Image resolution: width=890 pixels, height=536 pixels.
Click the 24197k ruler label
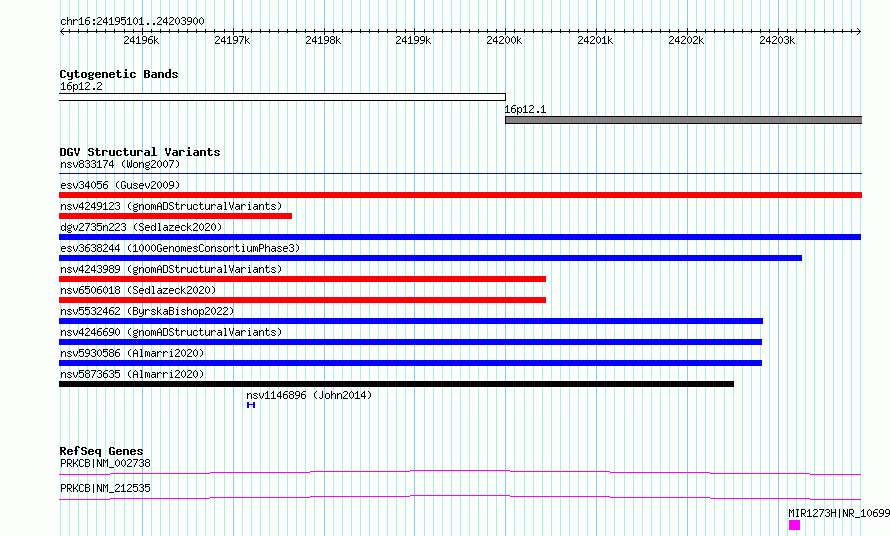(232, 40)
